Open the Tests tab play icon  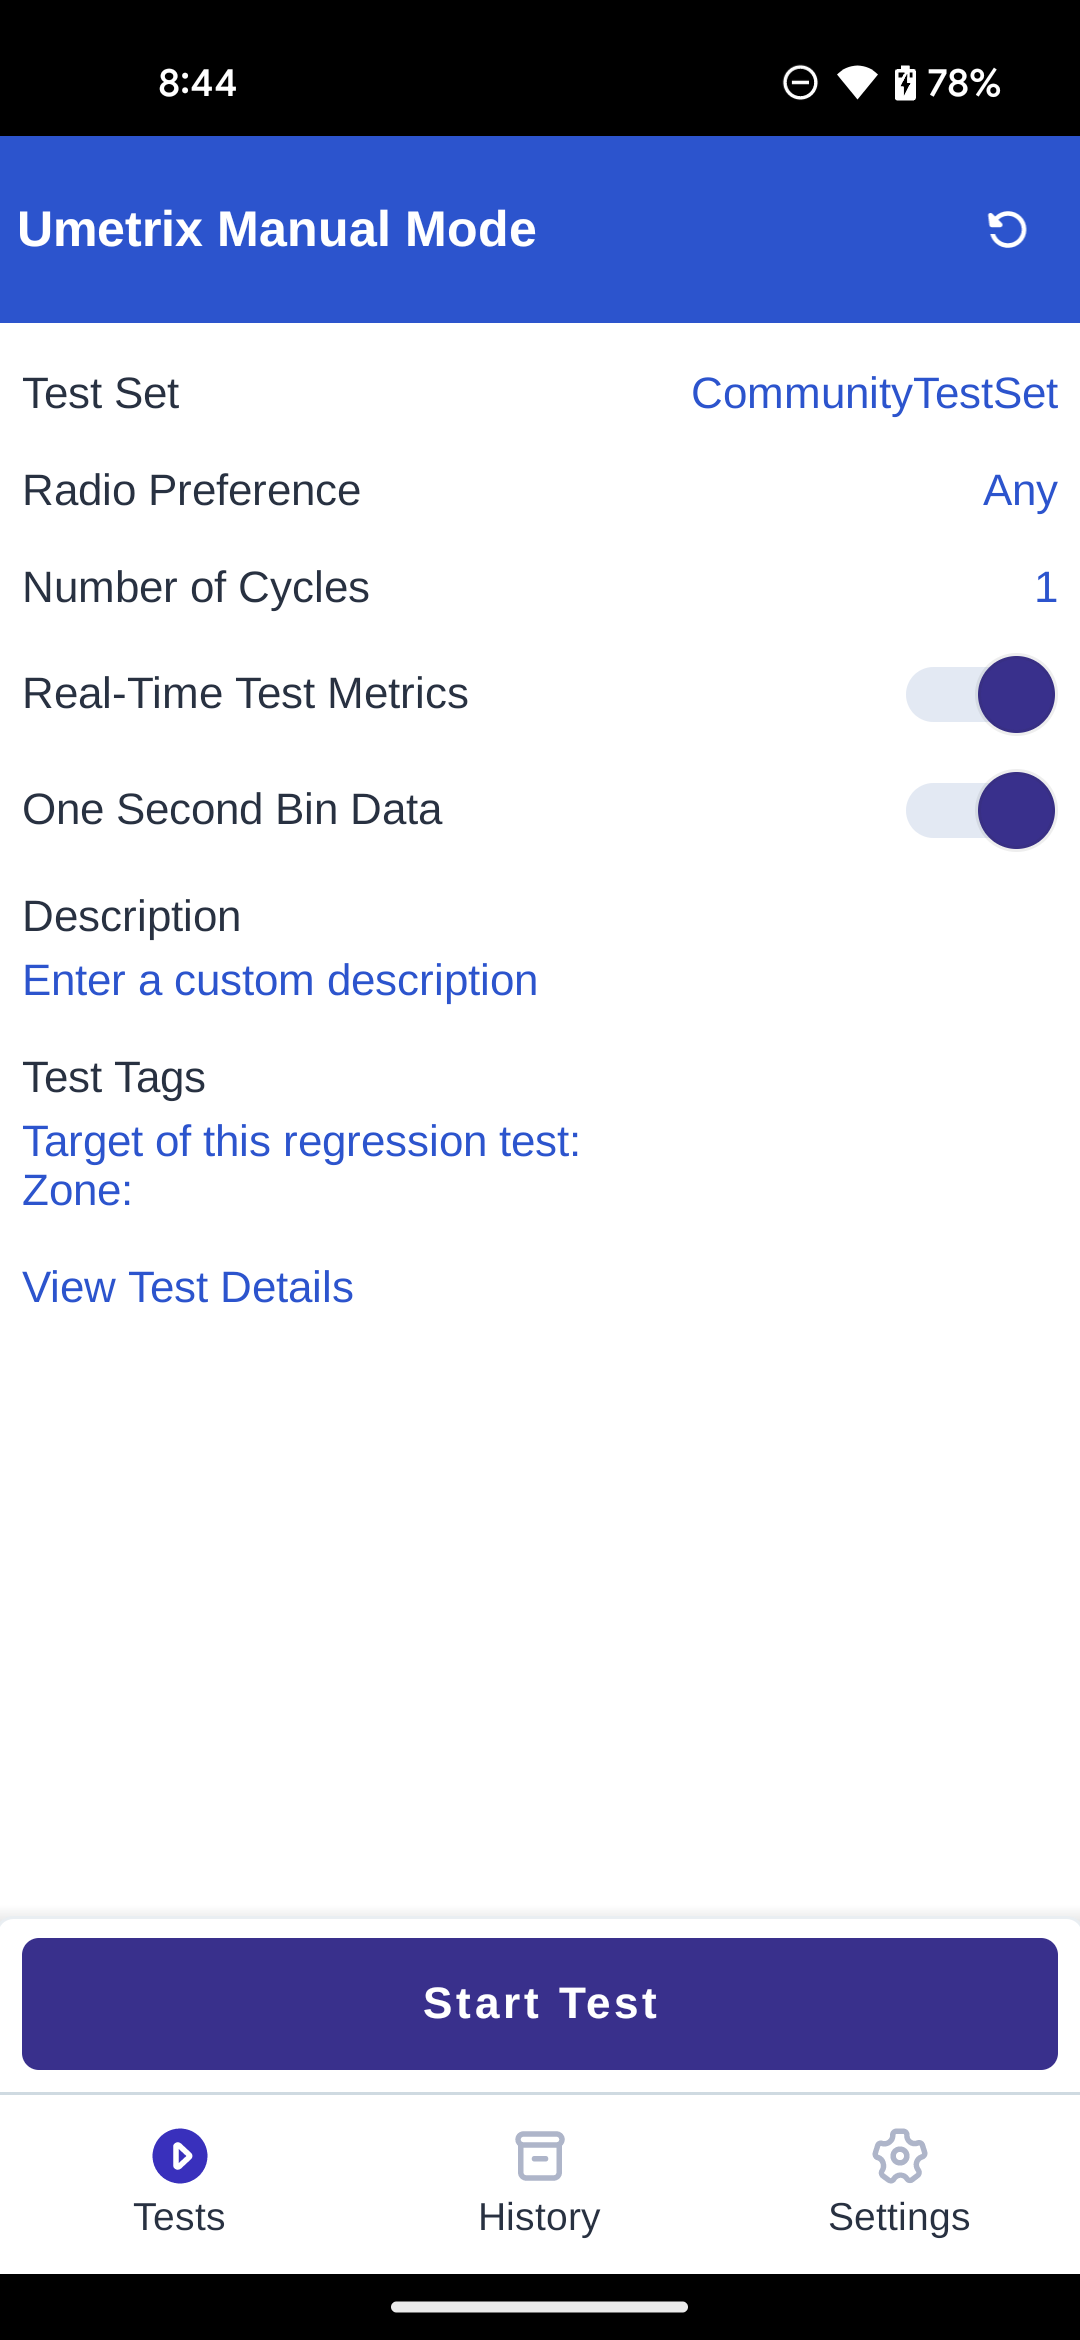pyautogui.click(x=180, y=2156)
